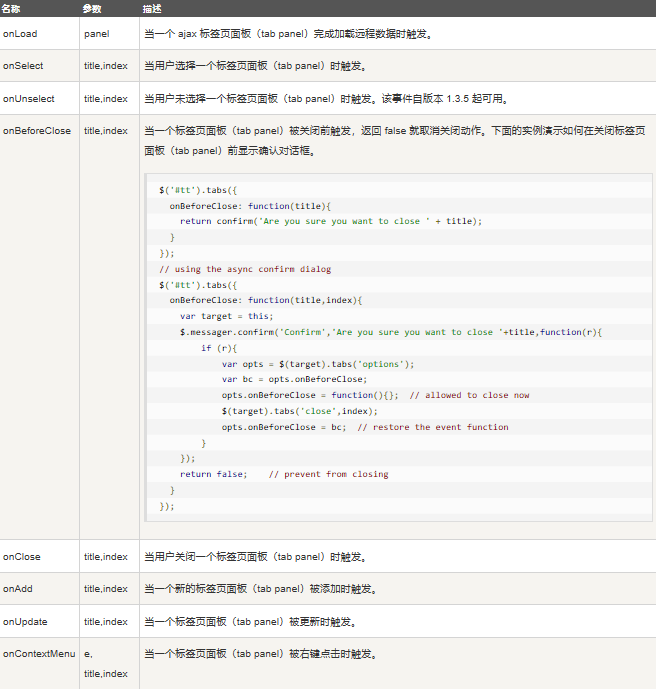656x689 pixels.
Task: Click the 'return confirm(' code line
Action: point(331,221)
